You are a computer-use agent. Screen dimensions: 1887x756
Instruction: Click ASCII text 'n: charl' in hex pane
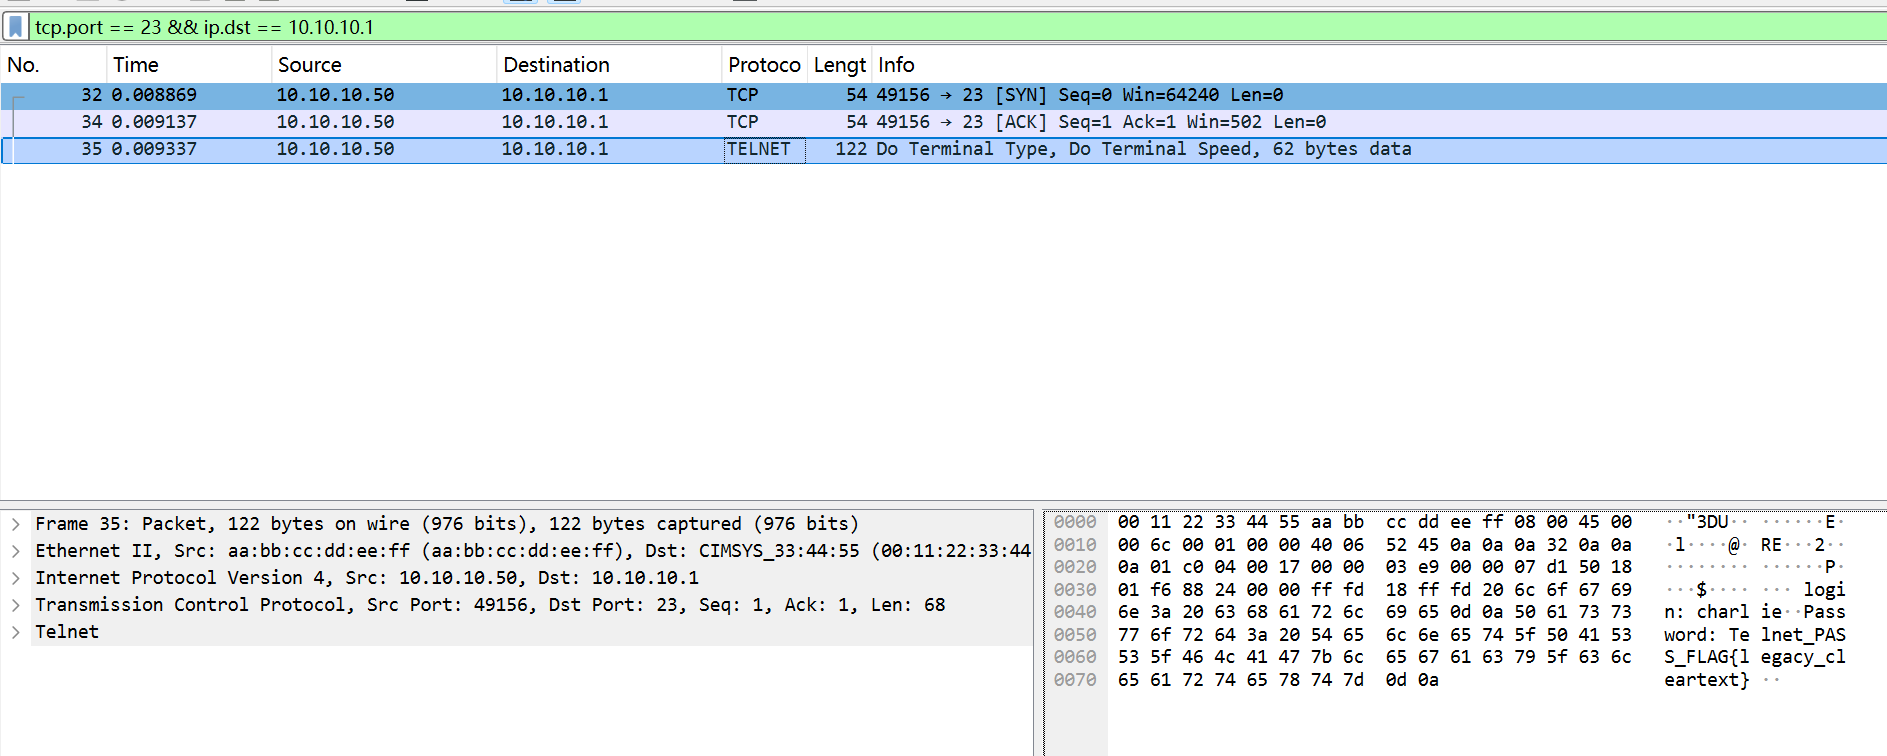[1707, 612]
